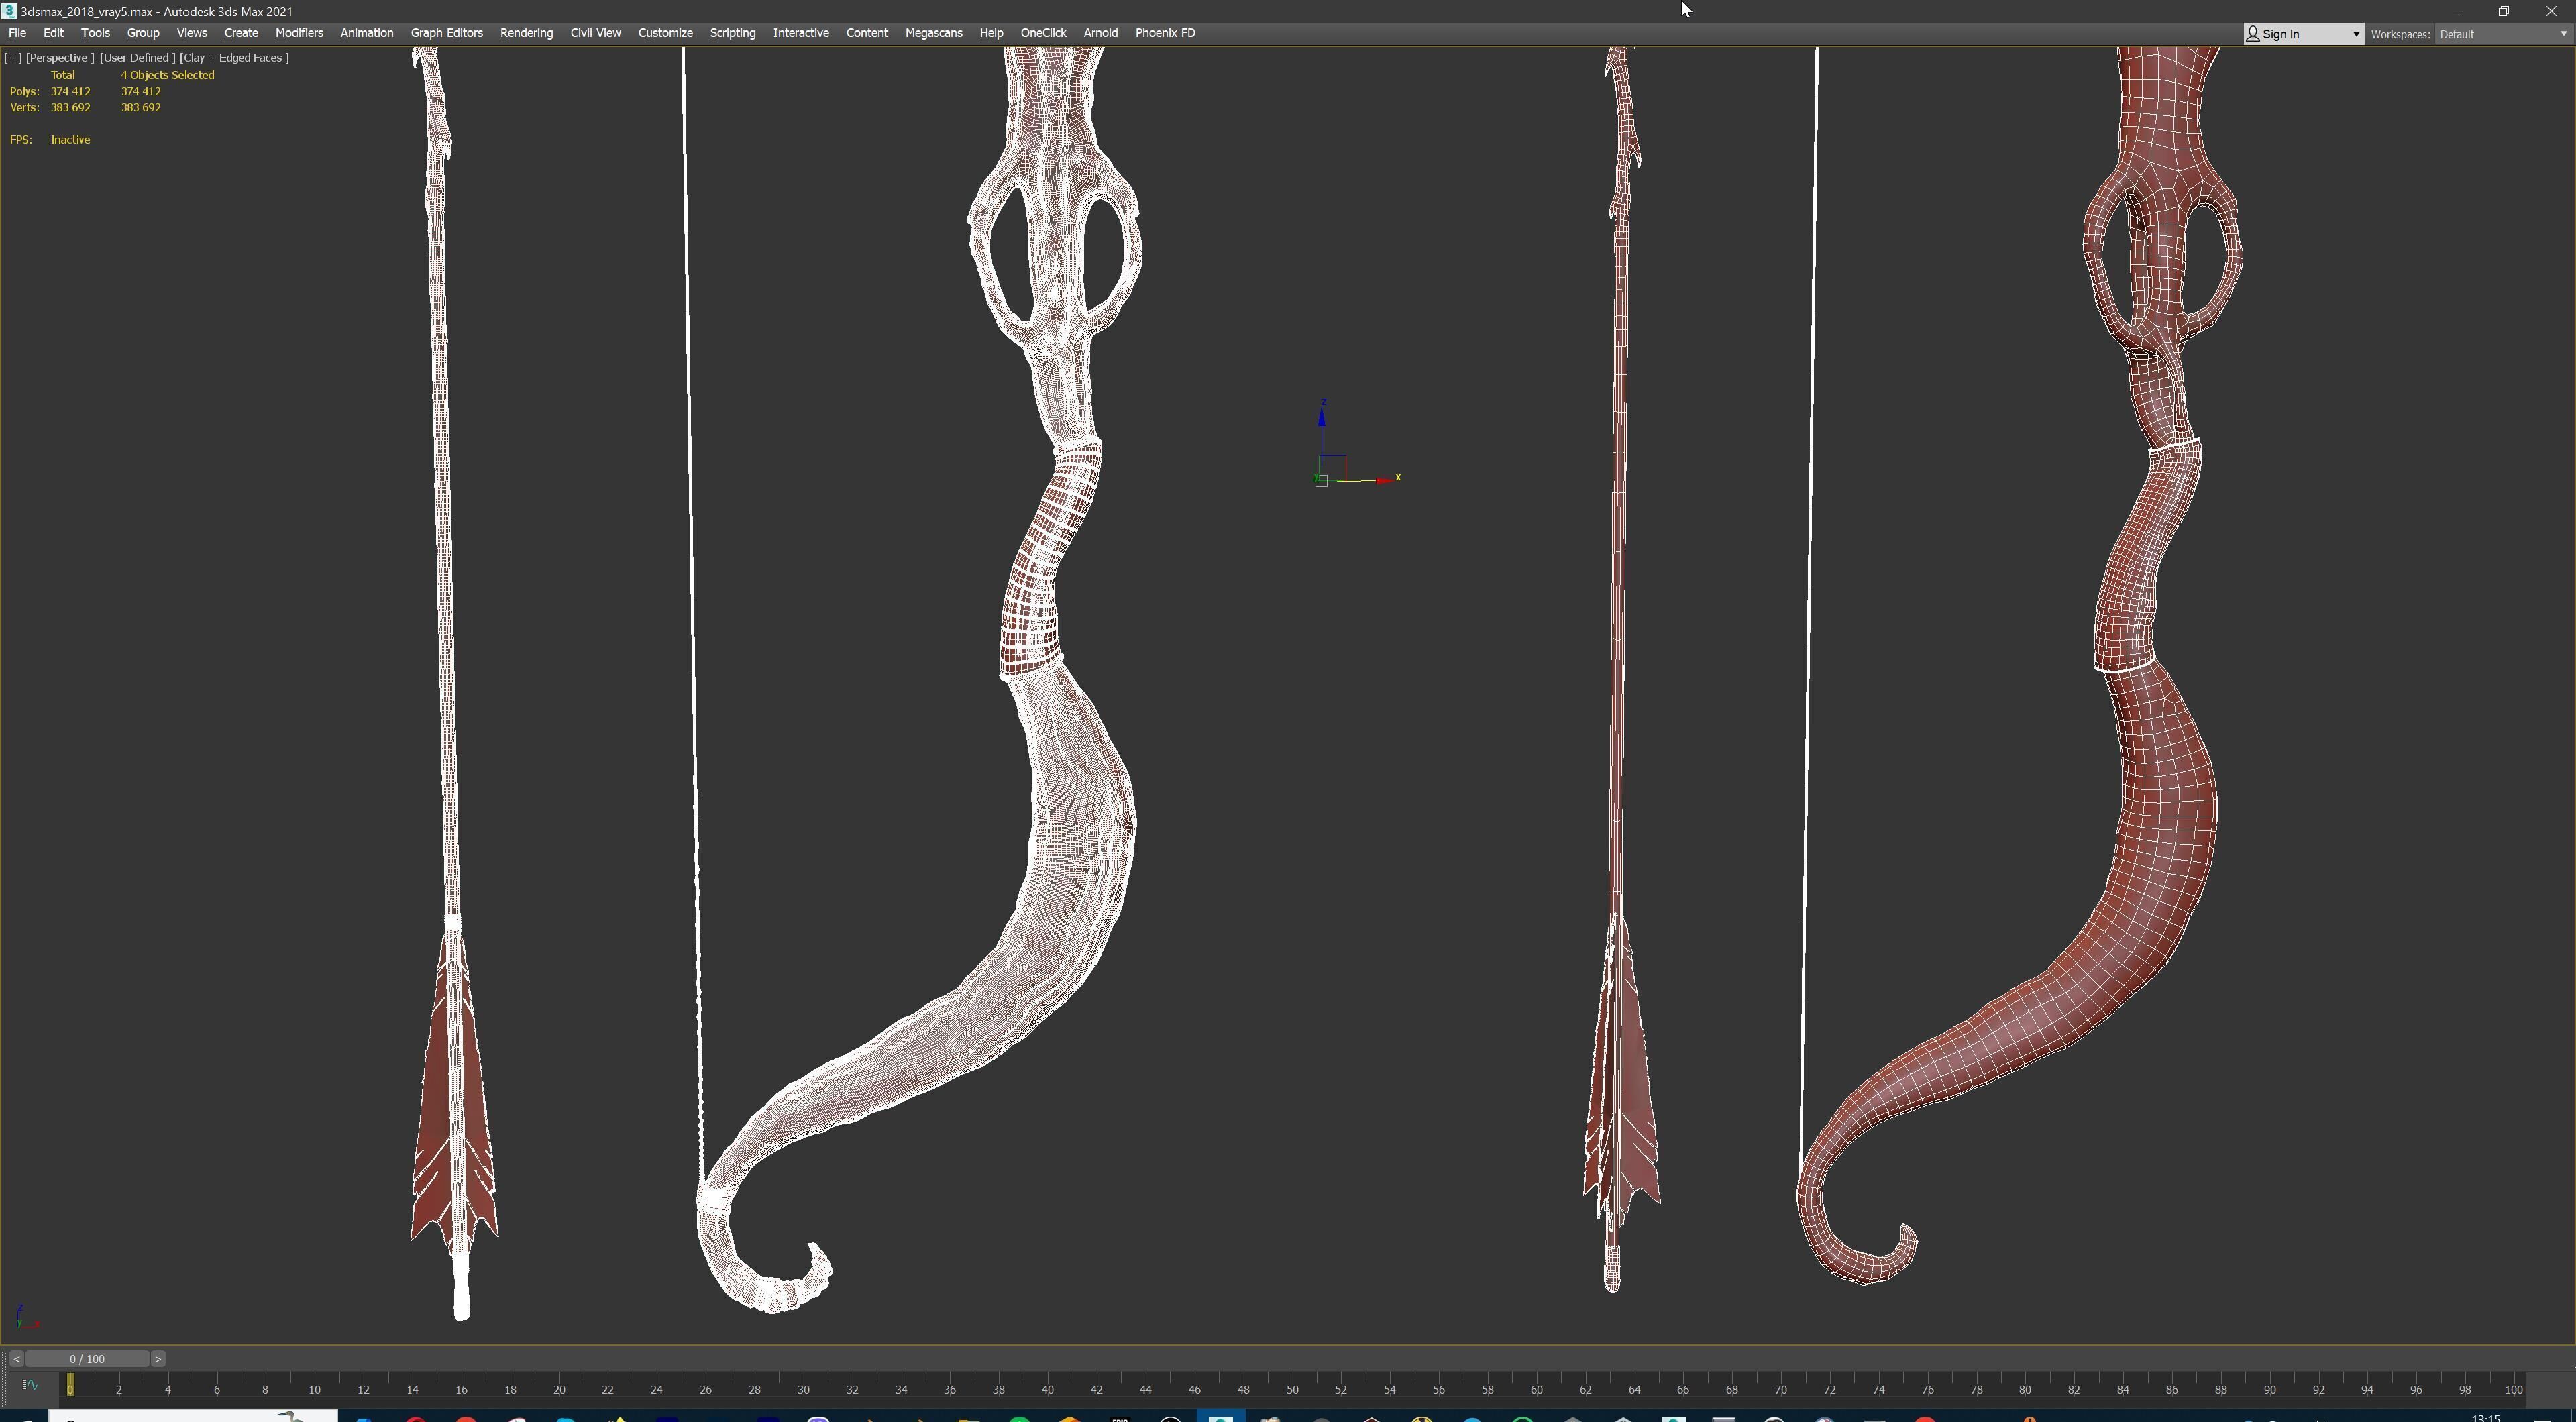Click the next frame arrow on time slider
The height and width of the screenshot is (1422, 2576).
coord(158,1359)
